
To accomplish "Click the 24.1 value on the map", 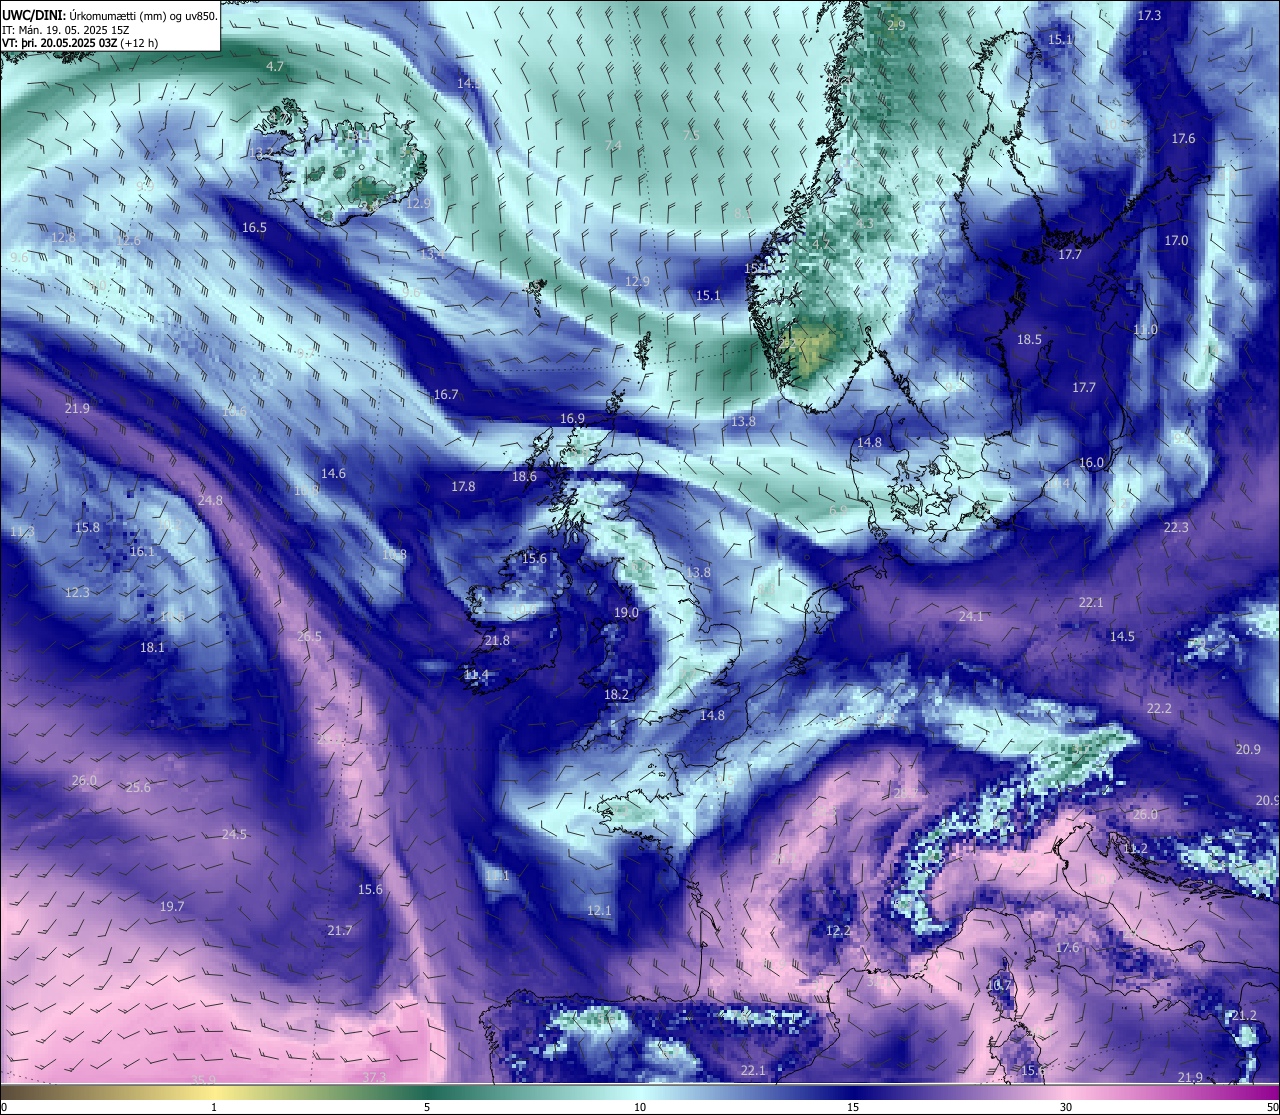I will 971,617.
